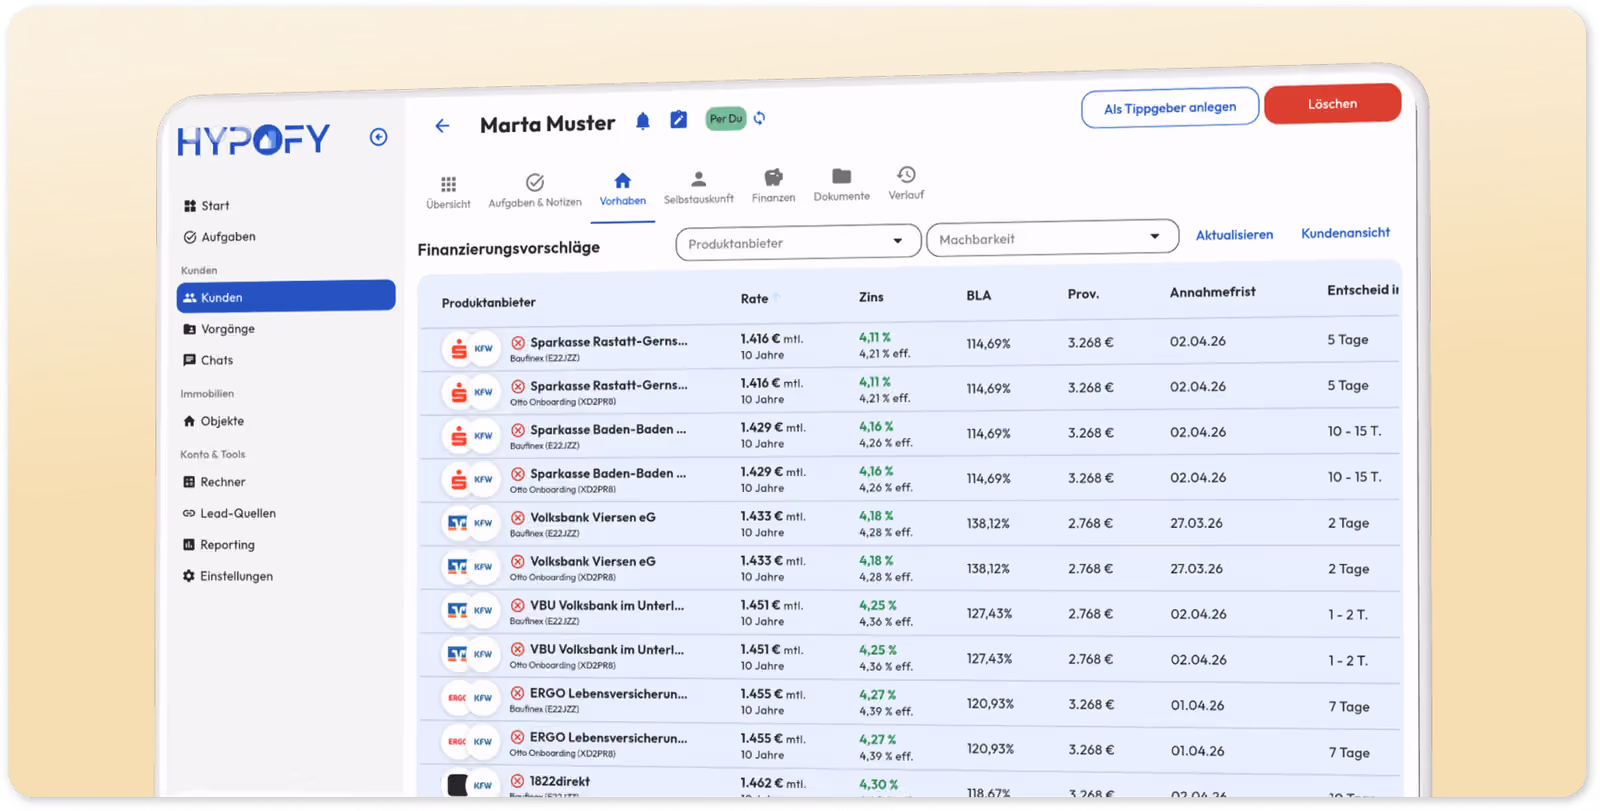Open the Dokumente folder tab
Screen dimensions: 1600x811
pyautogui.click(x=842, y=184)
